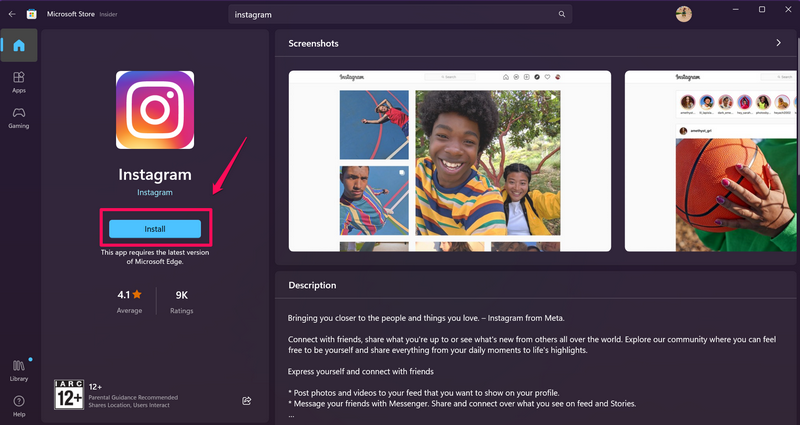Open the Library in sidebar
The height and width of the screenshot is (425, 800).
pos(19,368)
